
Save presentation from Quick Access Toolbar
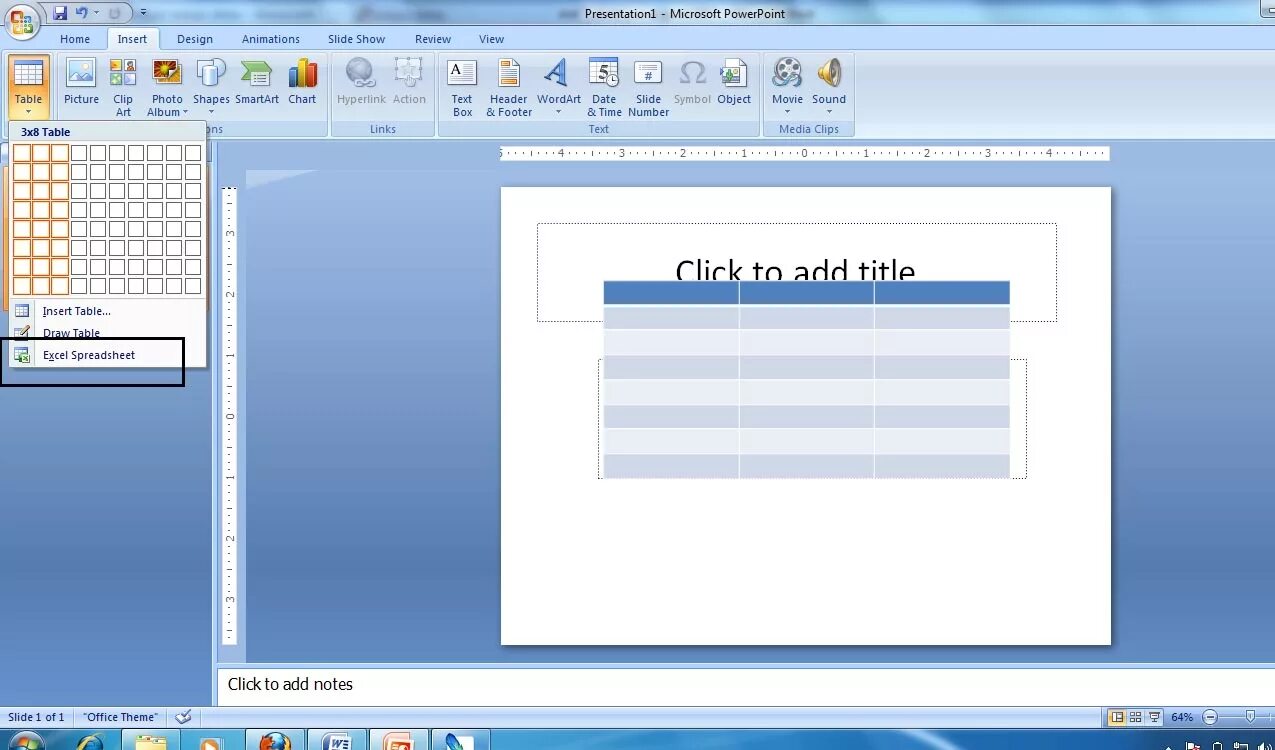(x=60, y=13)
